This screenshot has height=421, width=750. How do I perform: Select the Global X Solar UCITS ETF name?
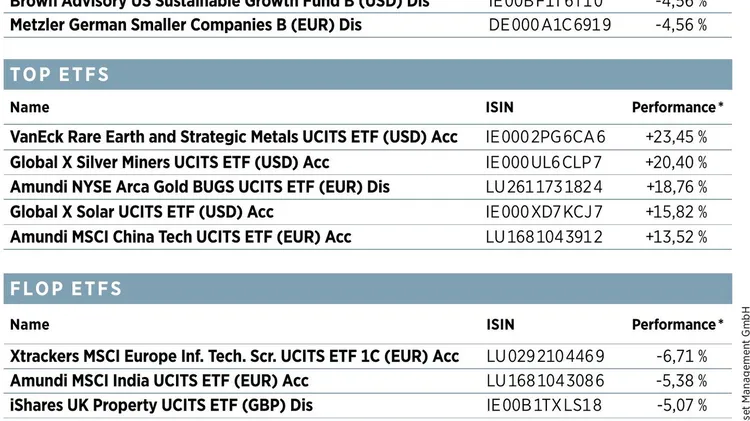tap(142, 212)
